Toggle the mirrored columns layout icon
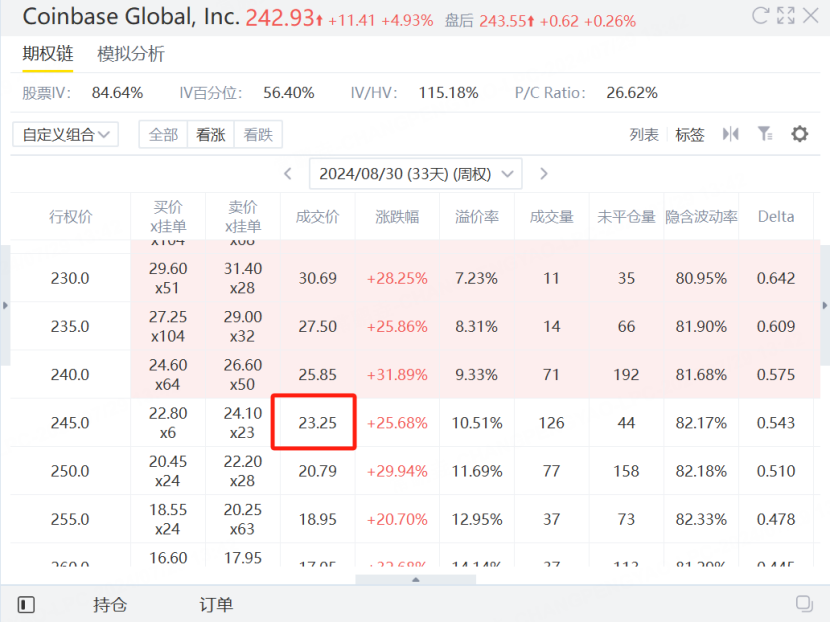Image resolution: width=830 pixels, height=623 pixels. (730, 134)
